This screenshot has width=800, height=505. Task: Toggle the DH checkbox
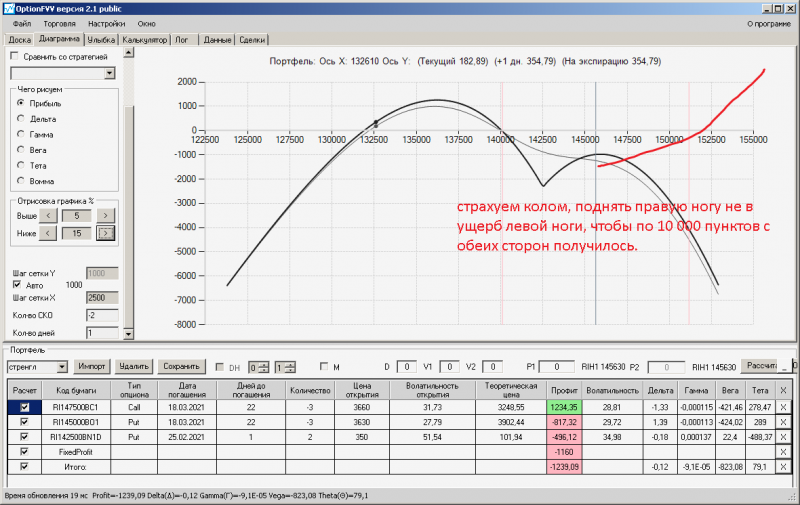[x=220, y=367]
